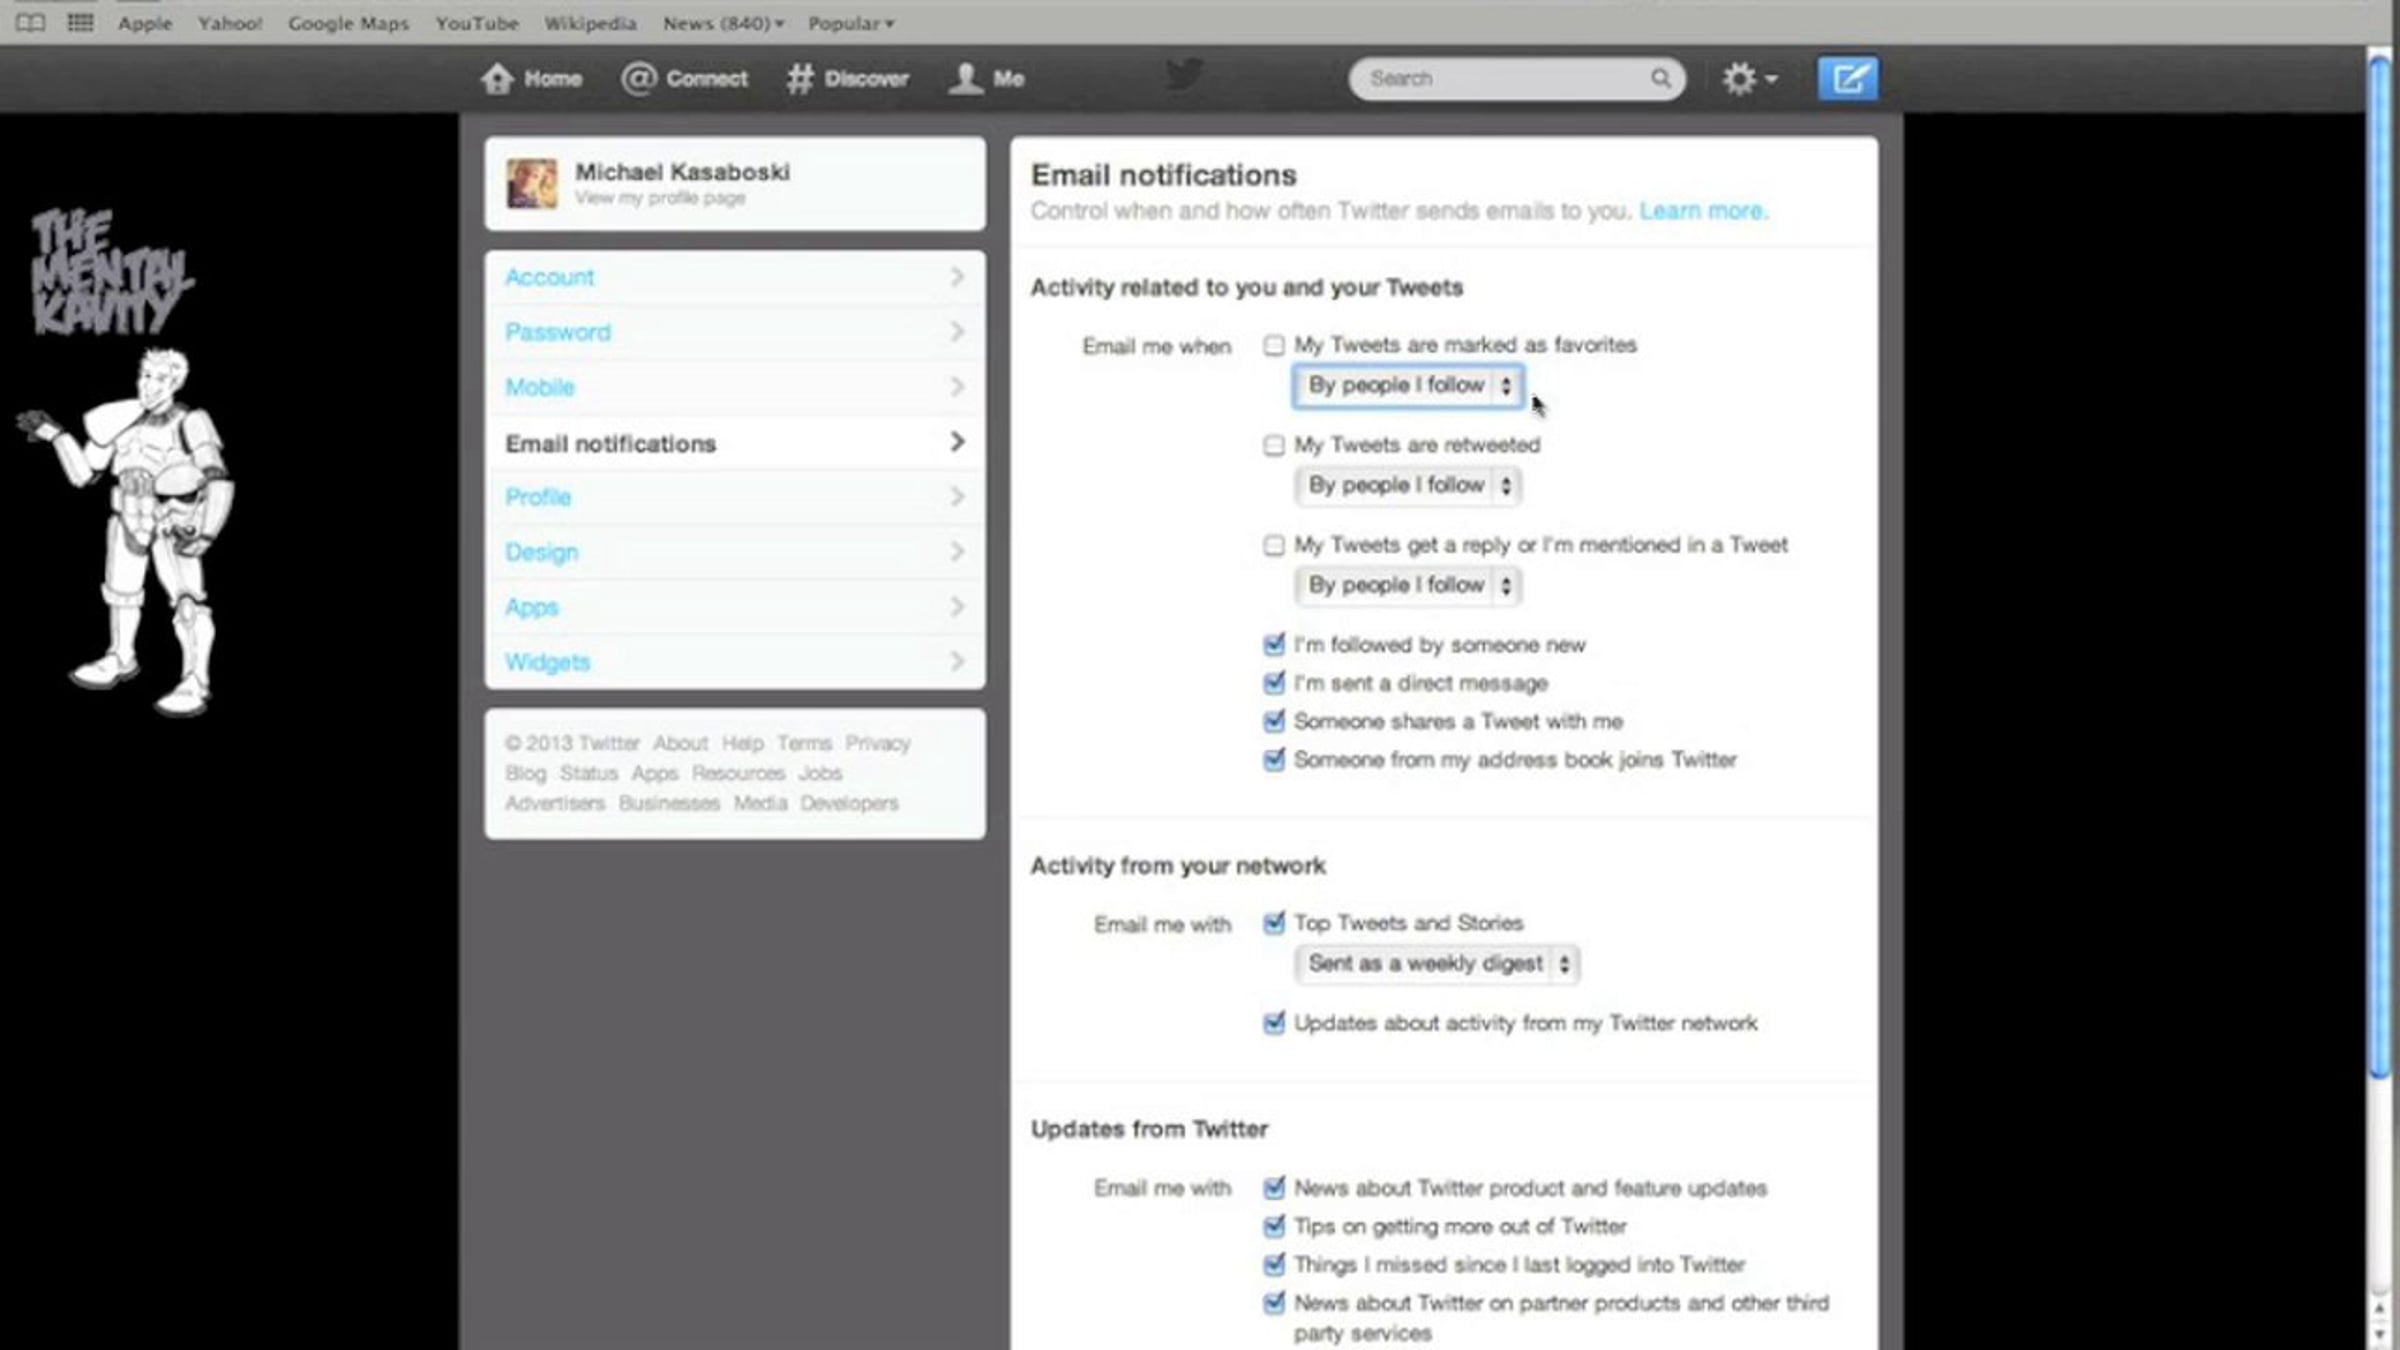The image size is (2400, 1350).
Task: Open the replies 'By people I follow' dropdown
Action: 1407,586
